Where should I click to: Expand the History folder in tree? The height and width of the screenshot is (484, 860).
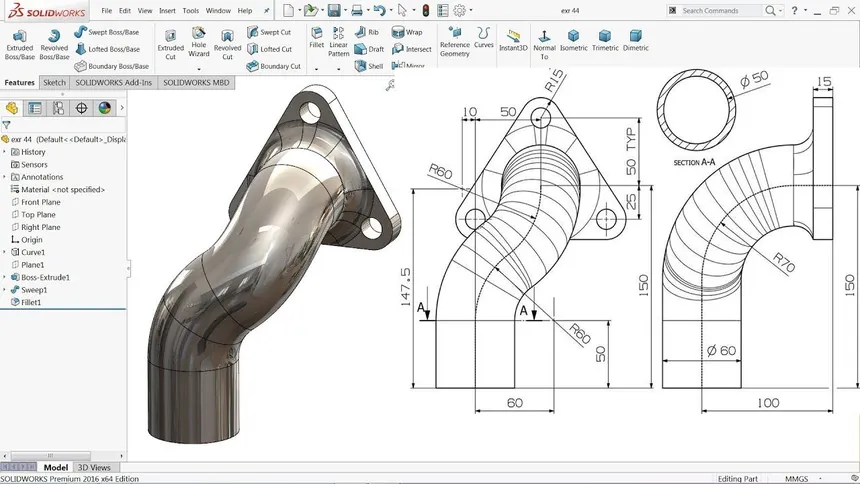click(4, 152)
